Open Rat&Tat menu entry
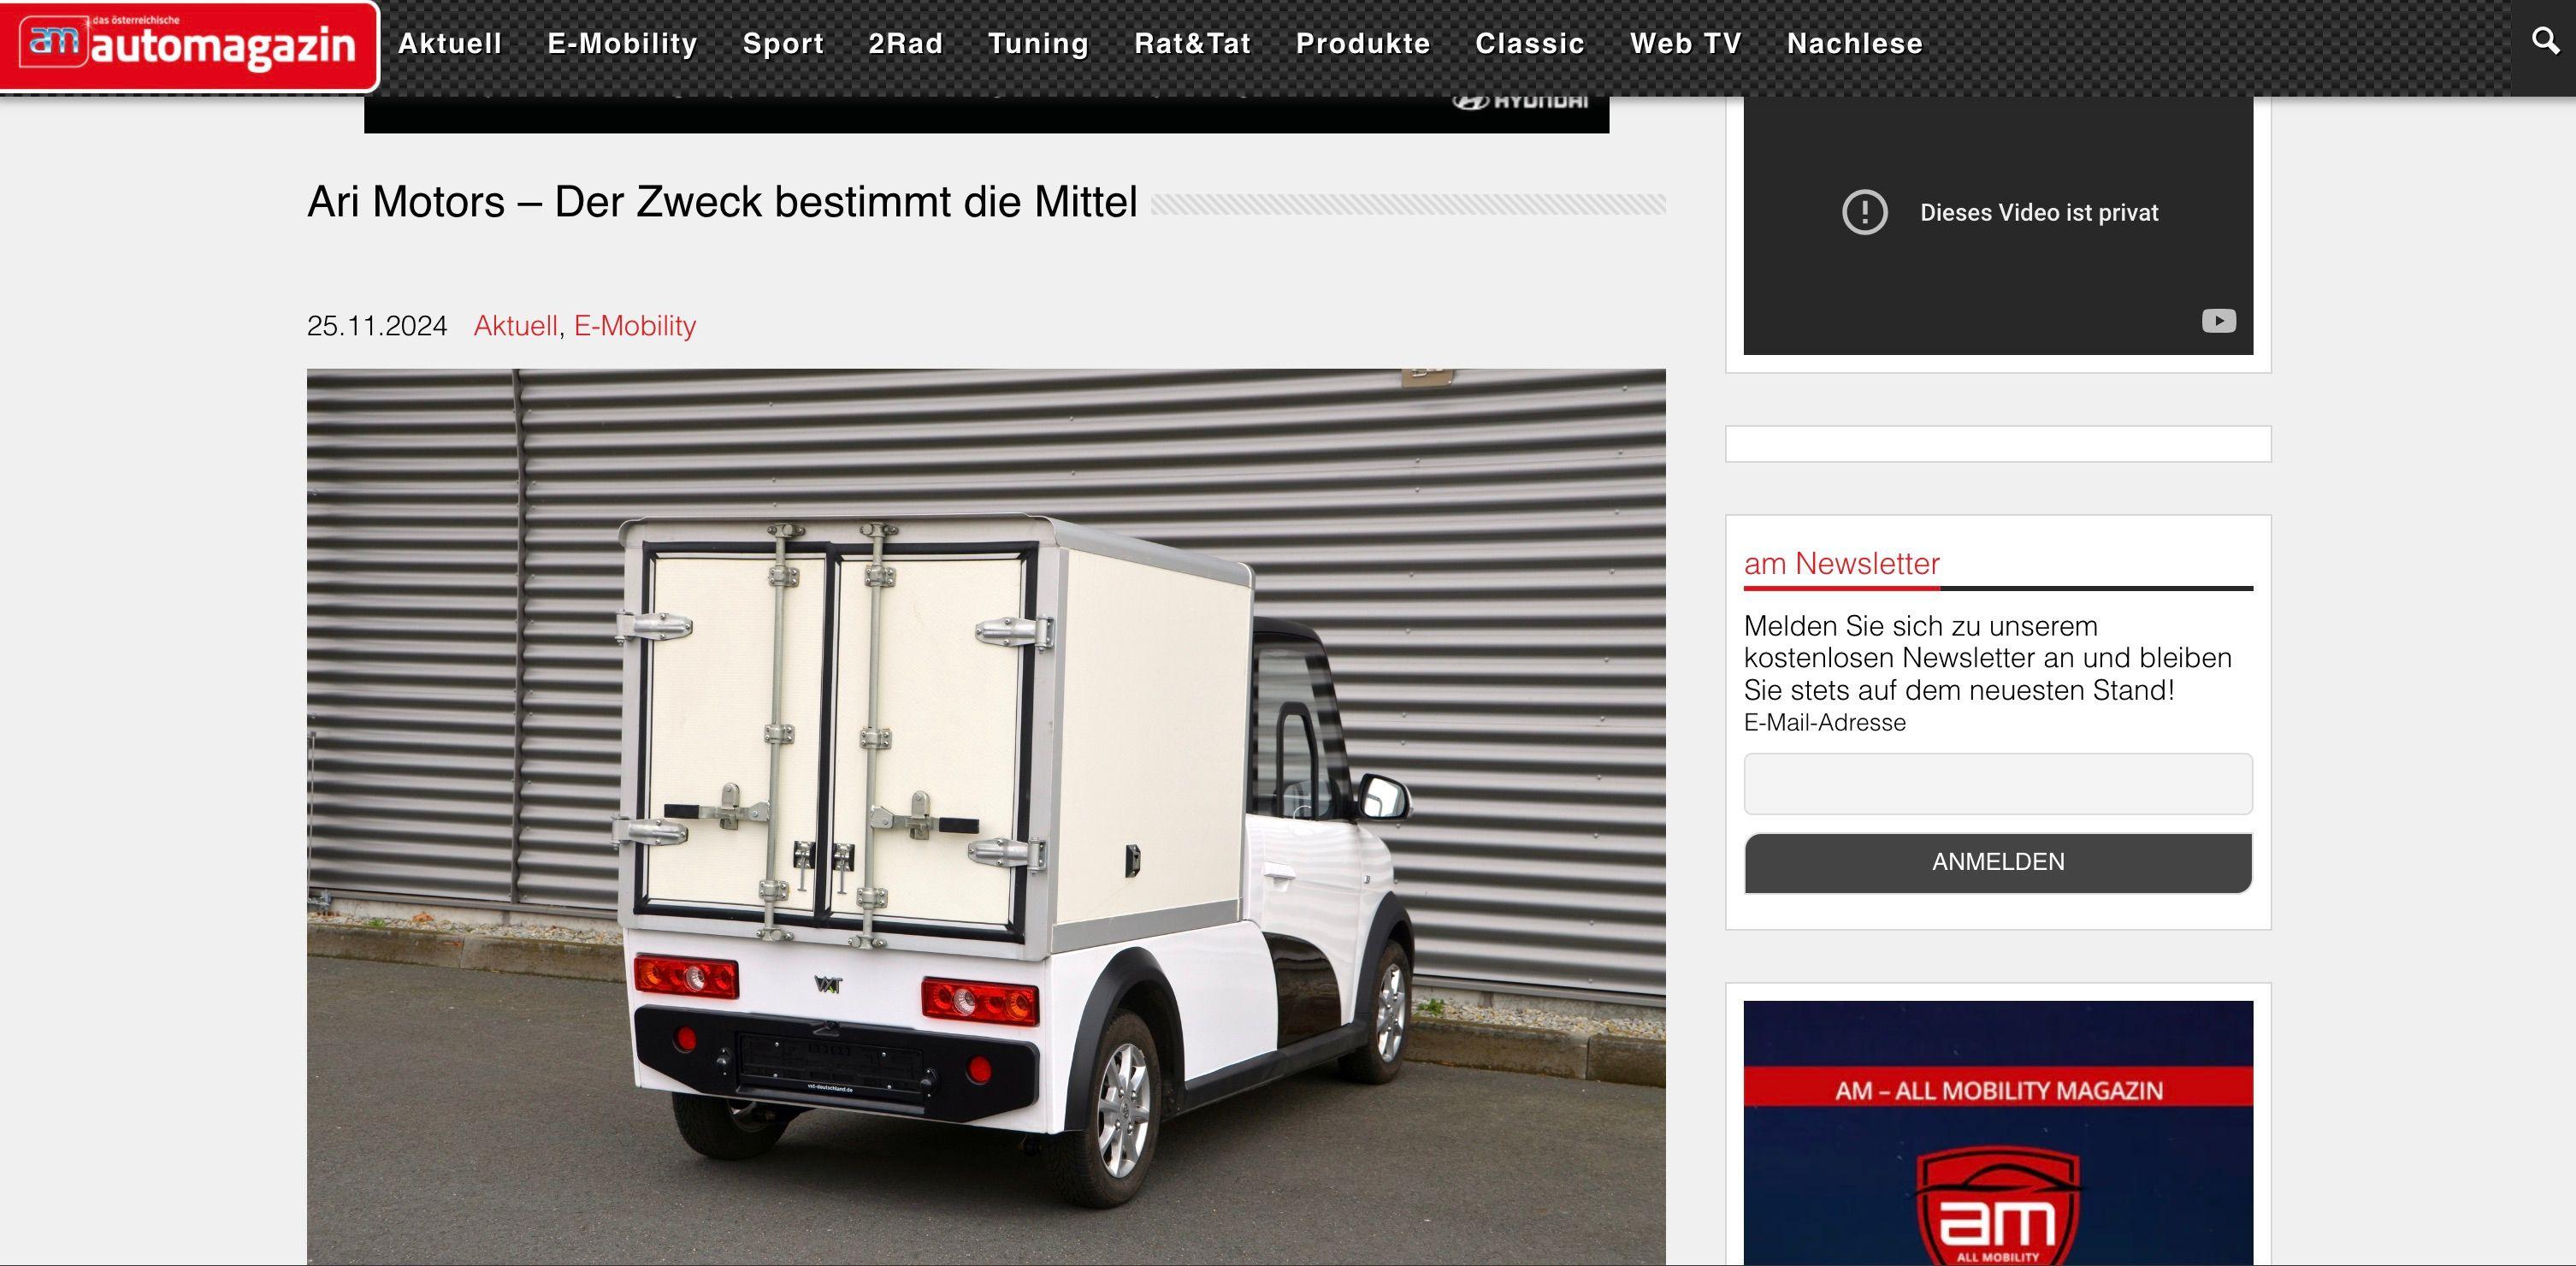2576x1266 pixels. pos(1192,44)
